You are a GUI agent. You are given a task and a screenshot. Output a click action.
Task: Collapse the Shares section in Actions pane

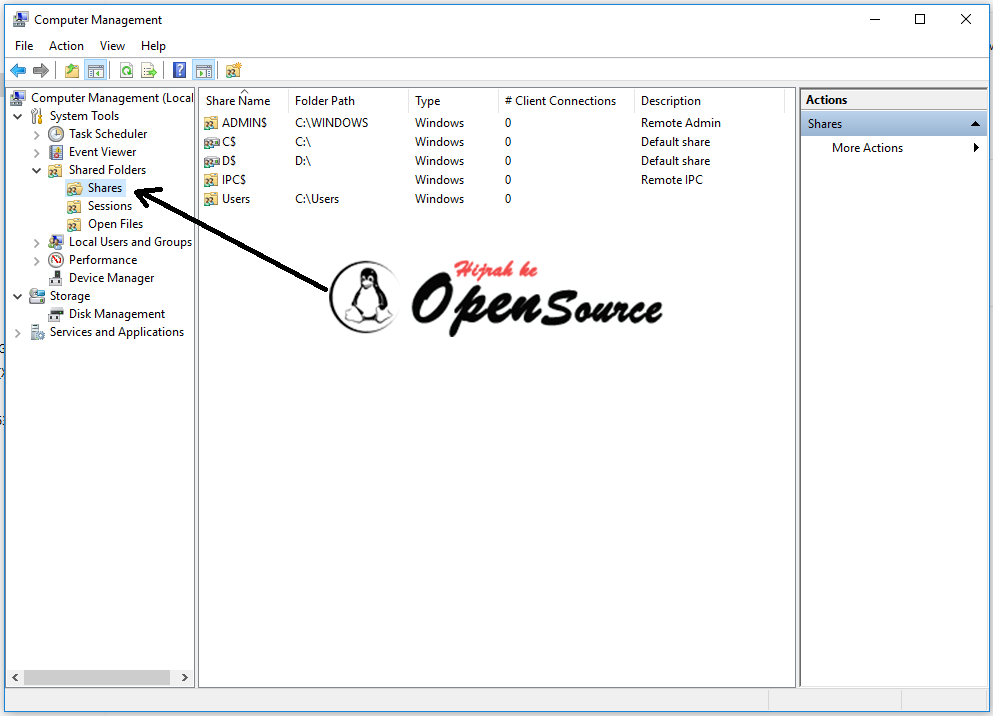click(x=974, y=123)
